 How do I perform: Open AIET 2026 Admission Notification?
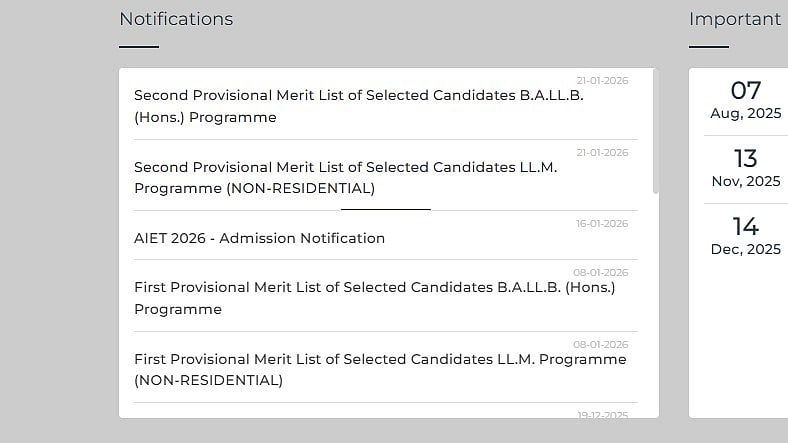(259, 238)
